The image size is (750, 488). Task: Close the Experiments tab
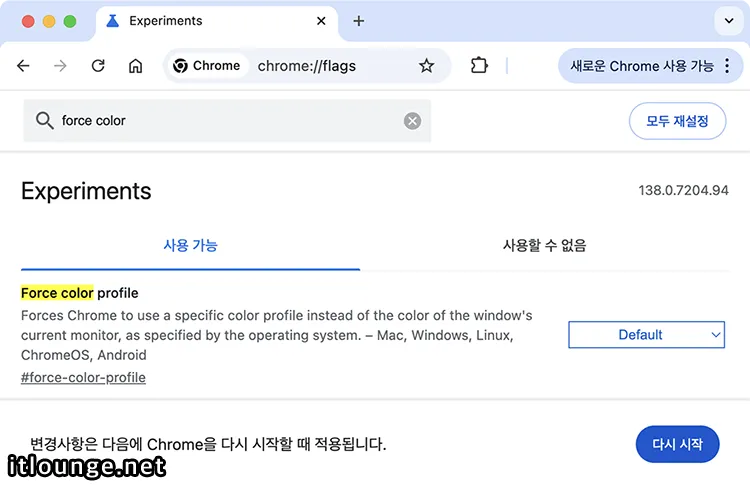pos(321,21)
